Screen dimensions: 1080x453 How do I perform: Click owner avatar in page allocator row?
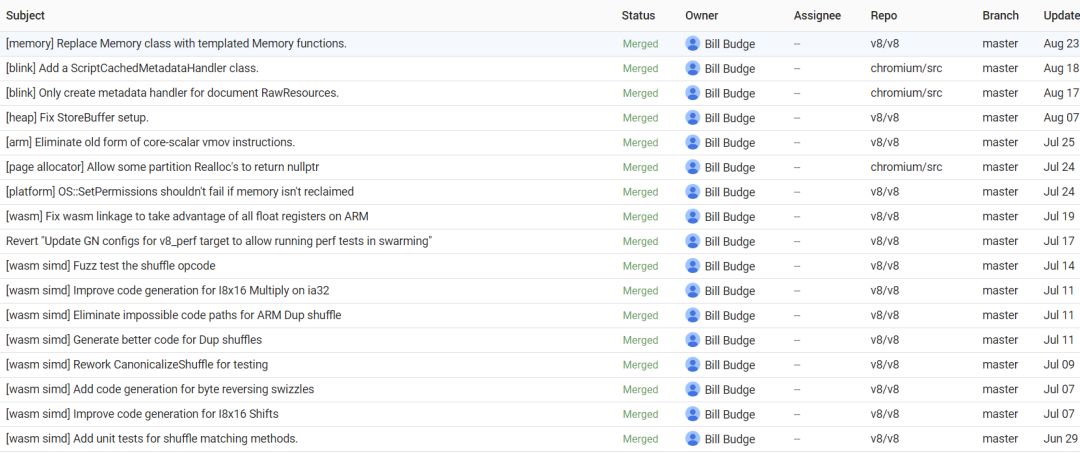click(692, 167)
